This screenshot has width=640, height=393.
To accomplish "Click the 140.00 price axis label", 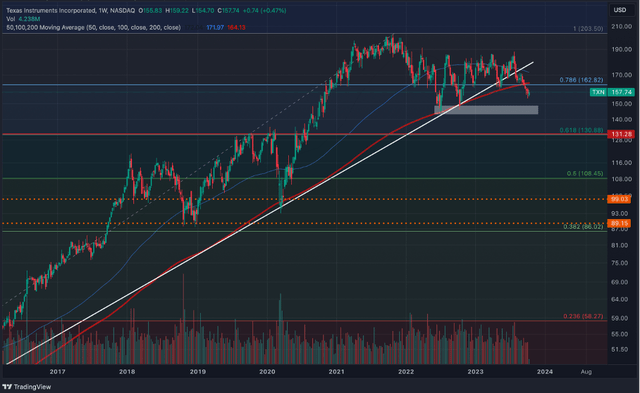I will [x=621, y=120].
